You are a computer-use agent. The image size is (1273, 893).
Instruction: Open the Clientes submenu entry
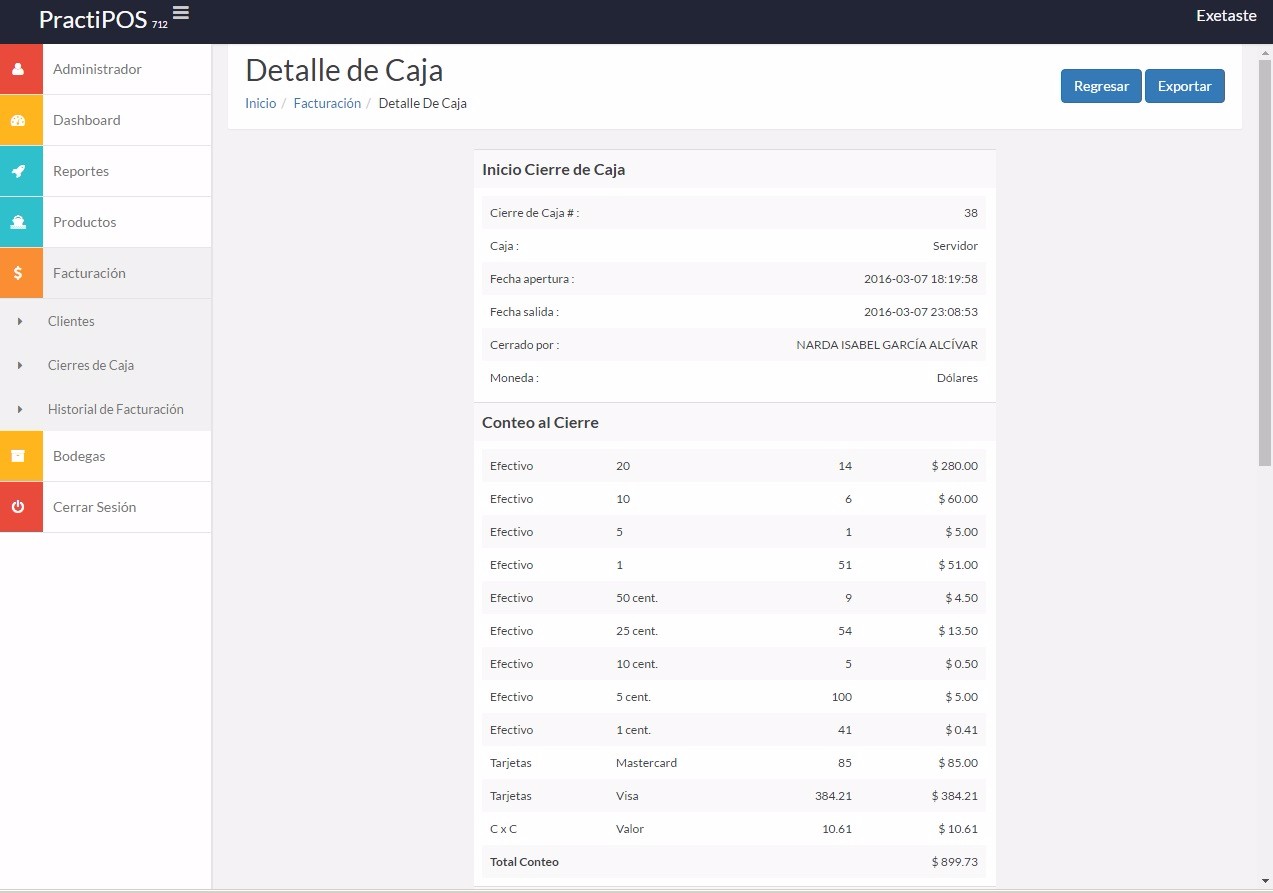click(71, 321)
